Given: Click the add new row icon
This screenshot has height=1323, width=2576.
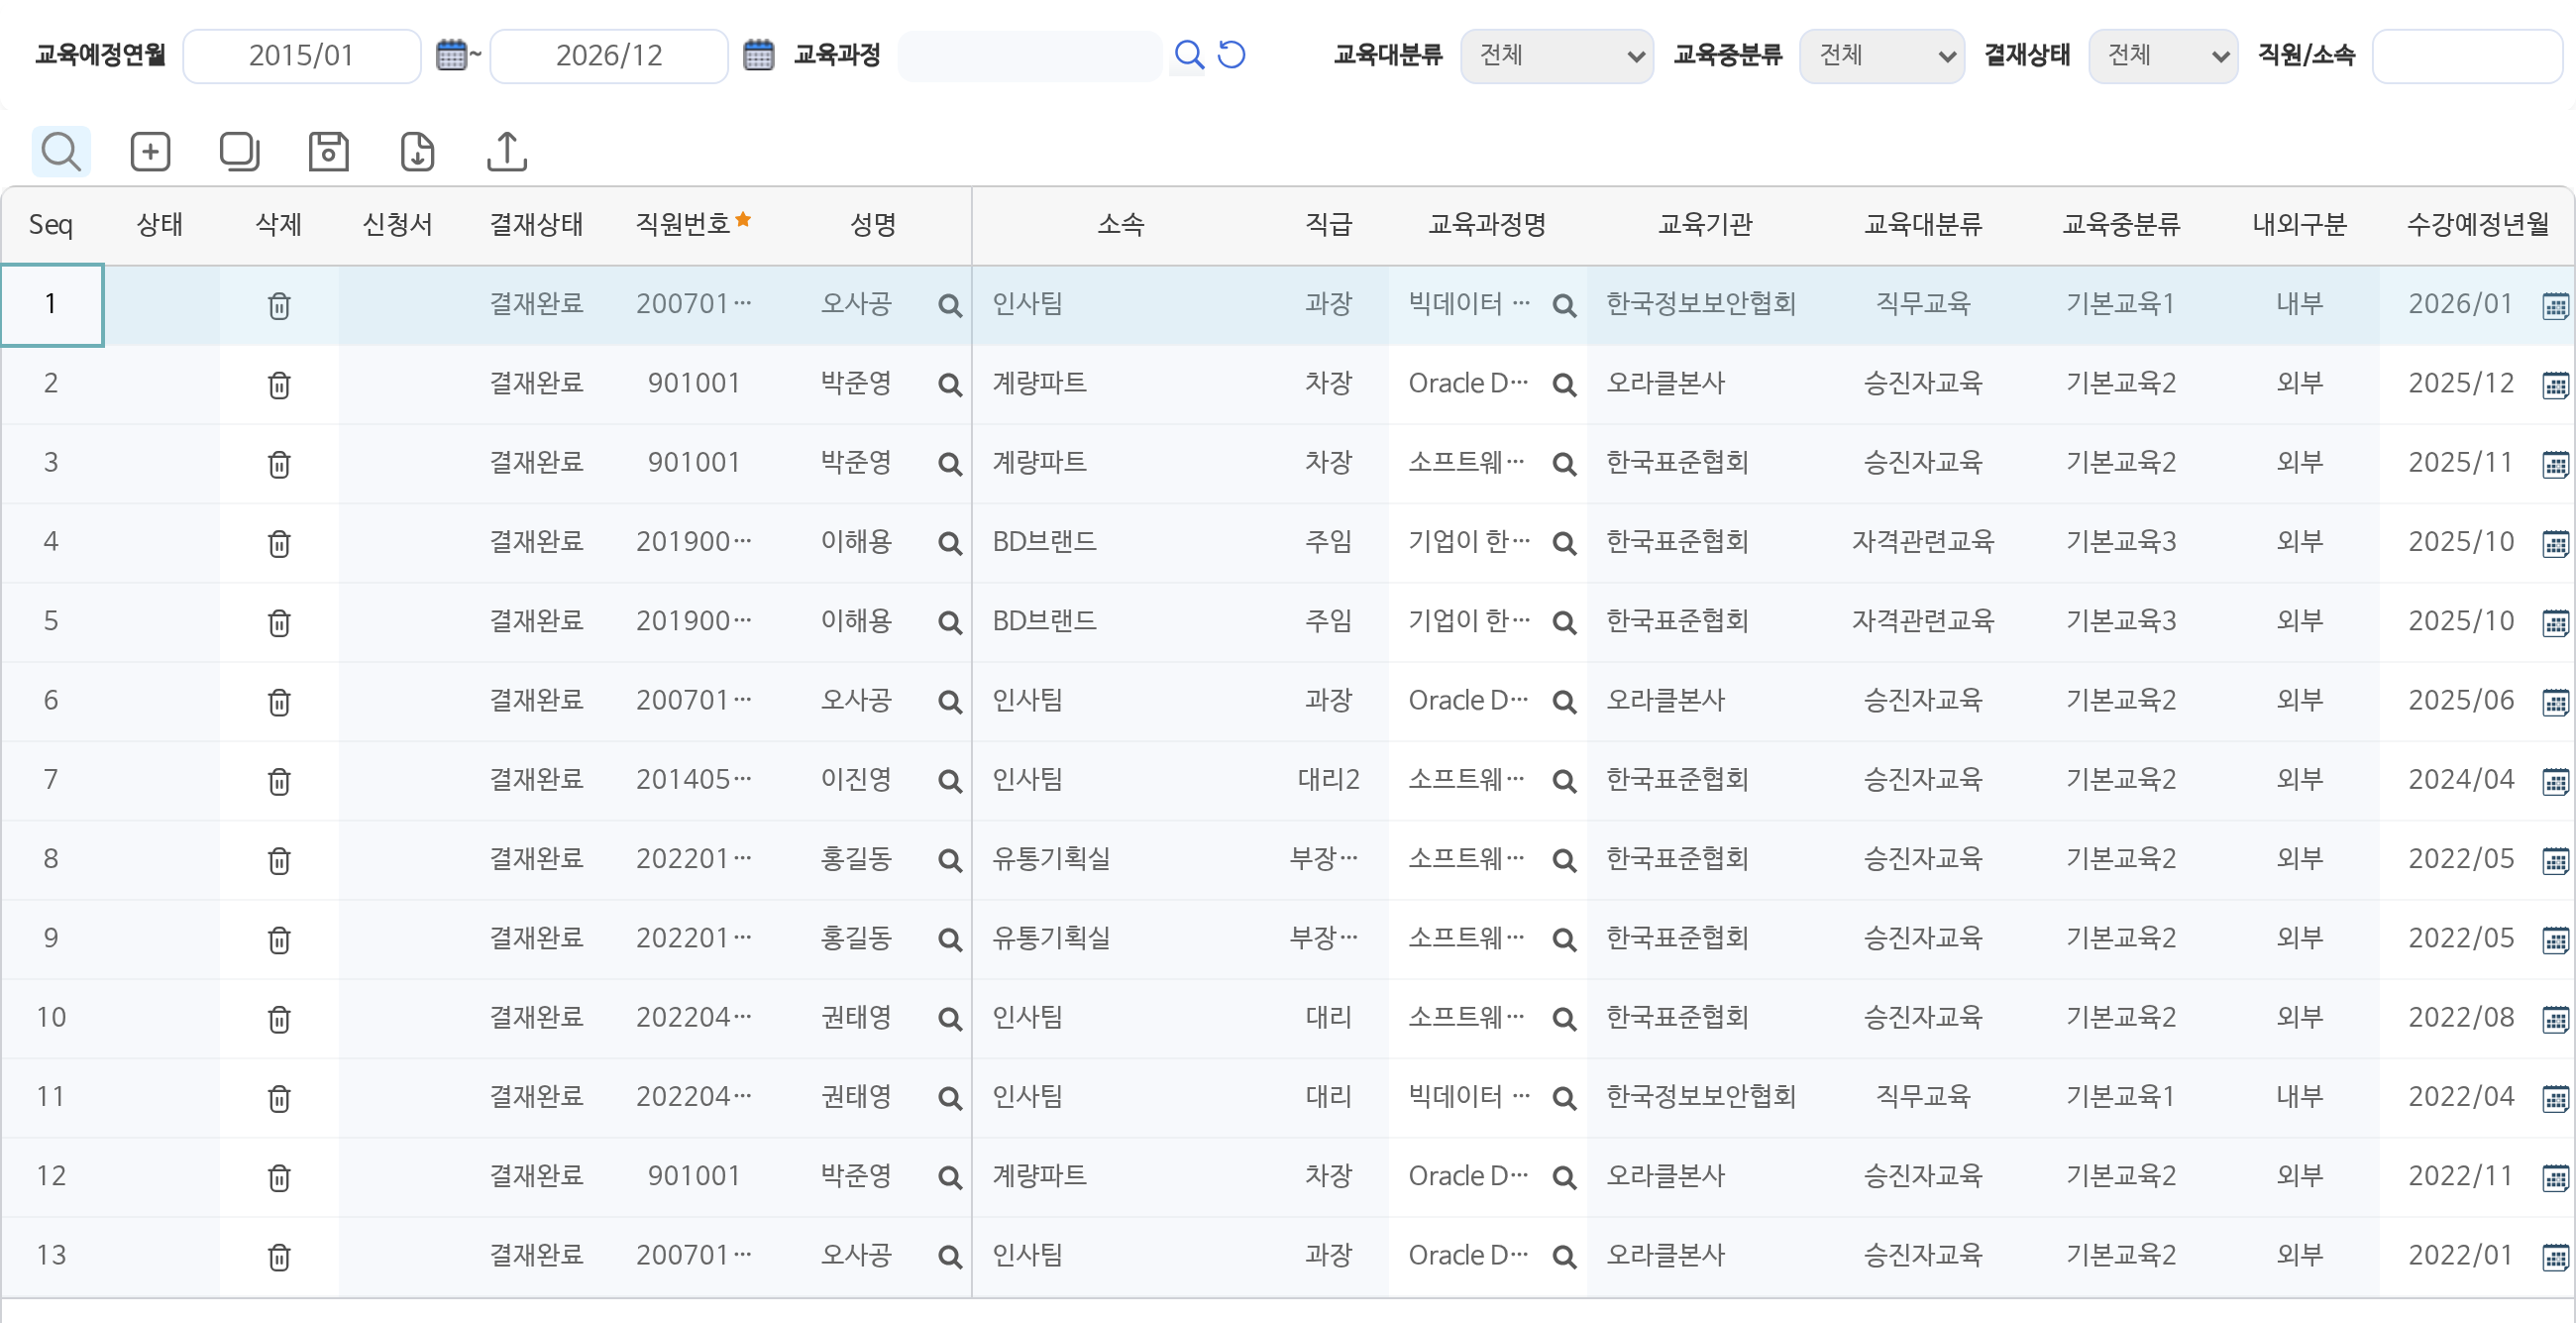Looking at the screenshot, I should click(150, 152).
